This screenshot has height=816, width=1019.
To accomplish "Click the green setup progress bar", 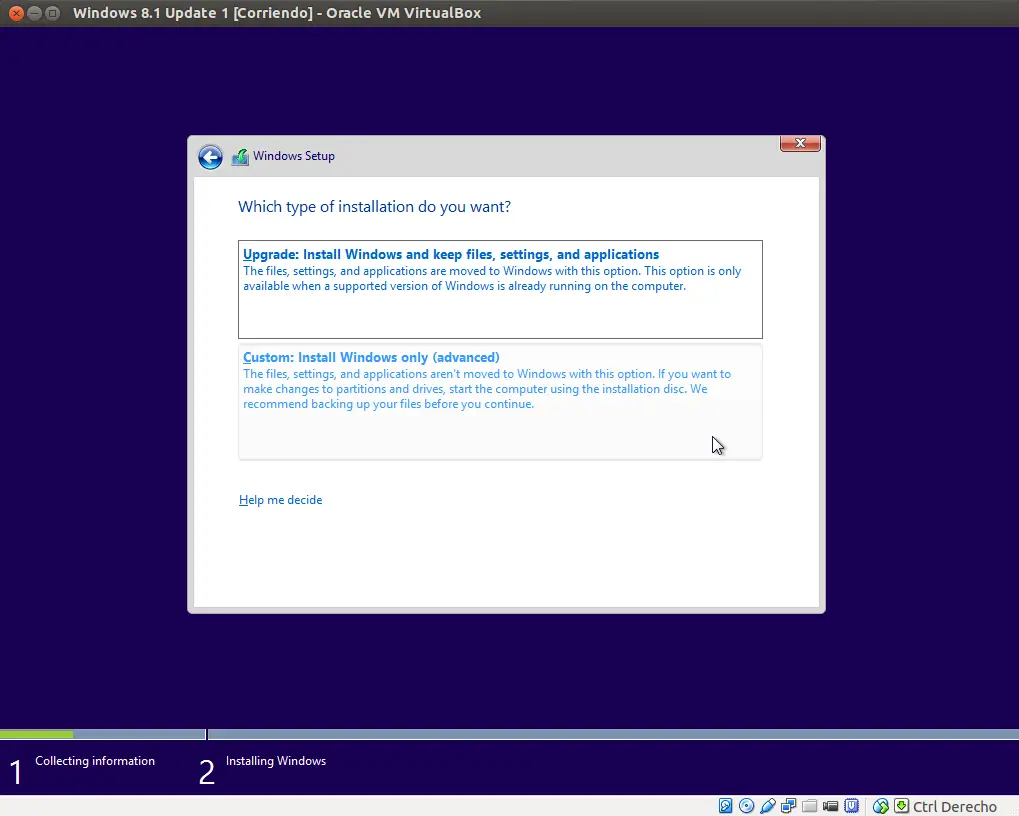I will (x=36, y=734).
